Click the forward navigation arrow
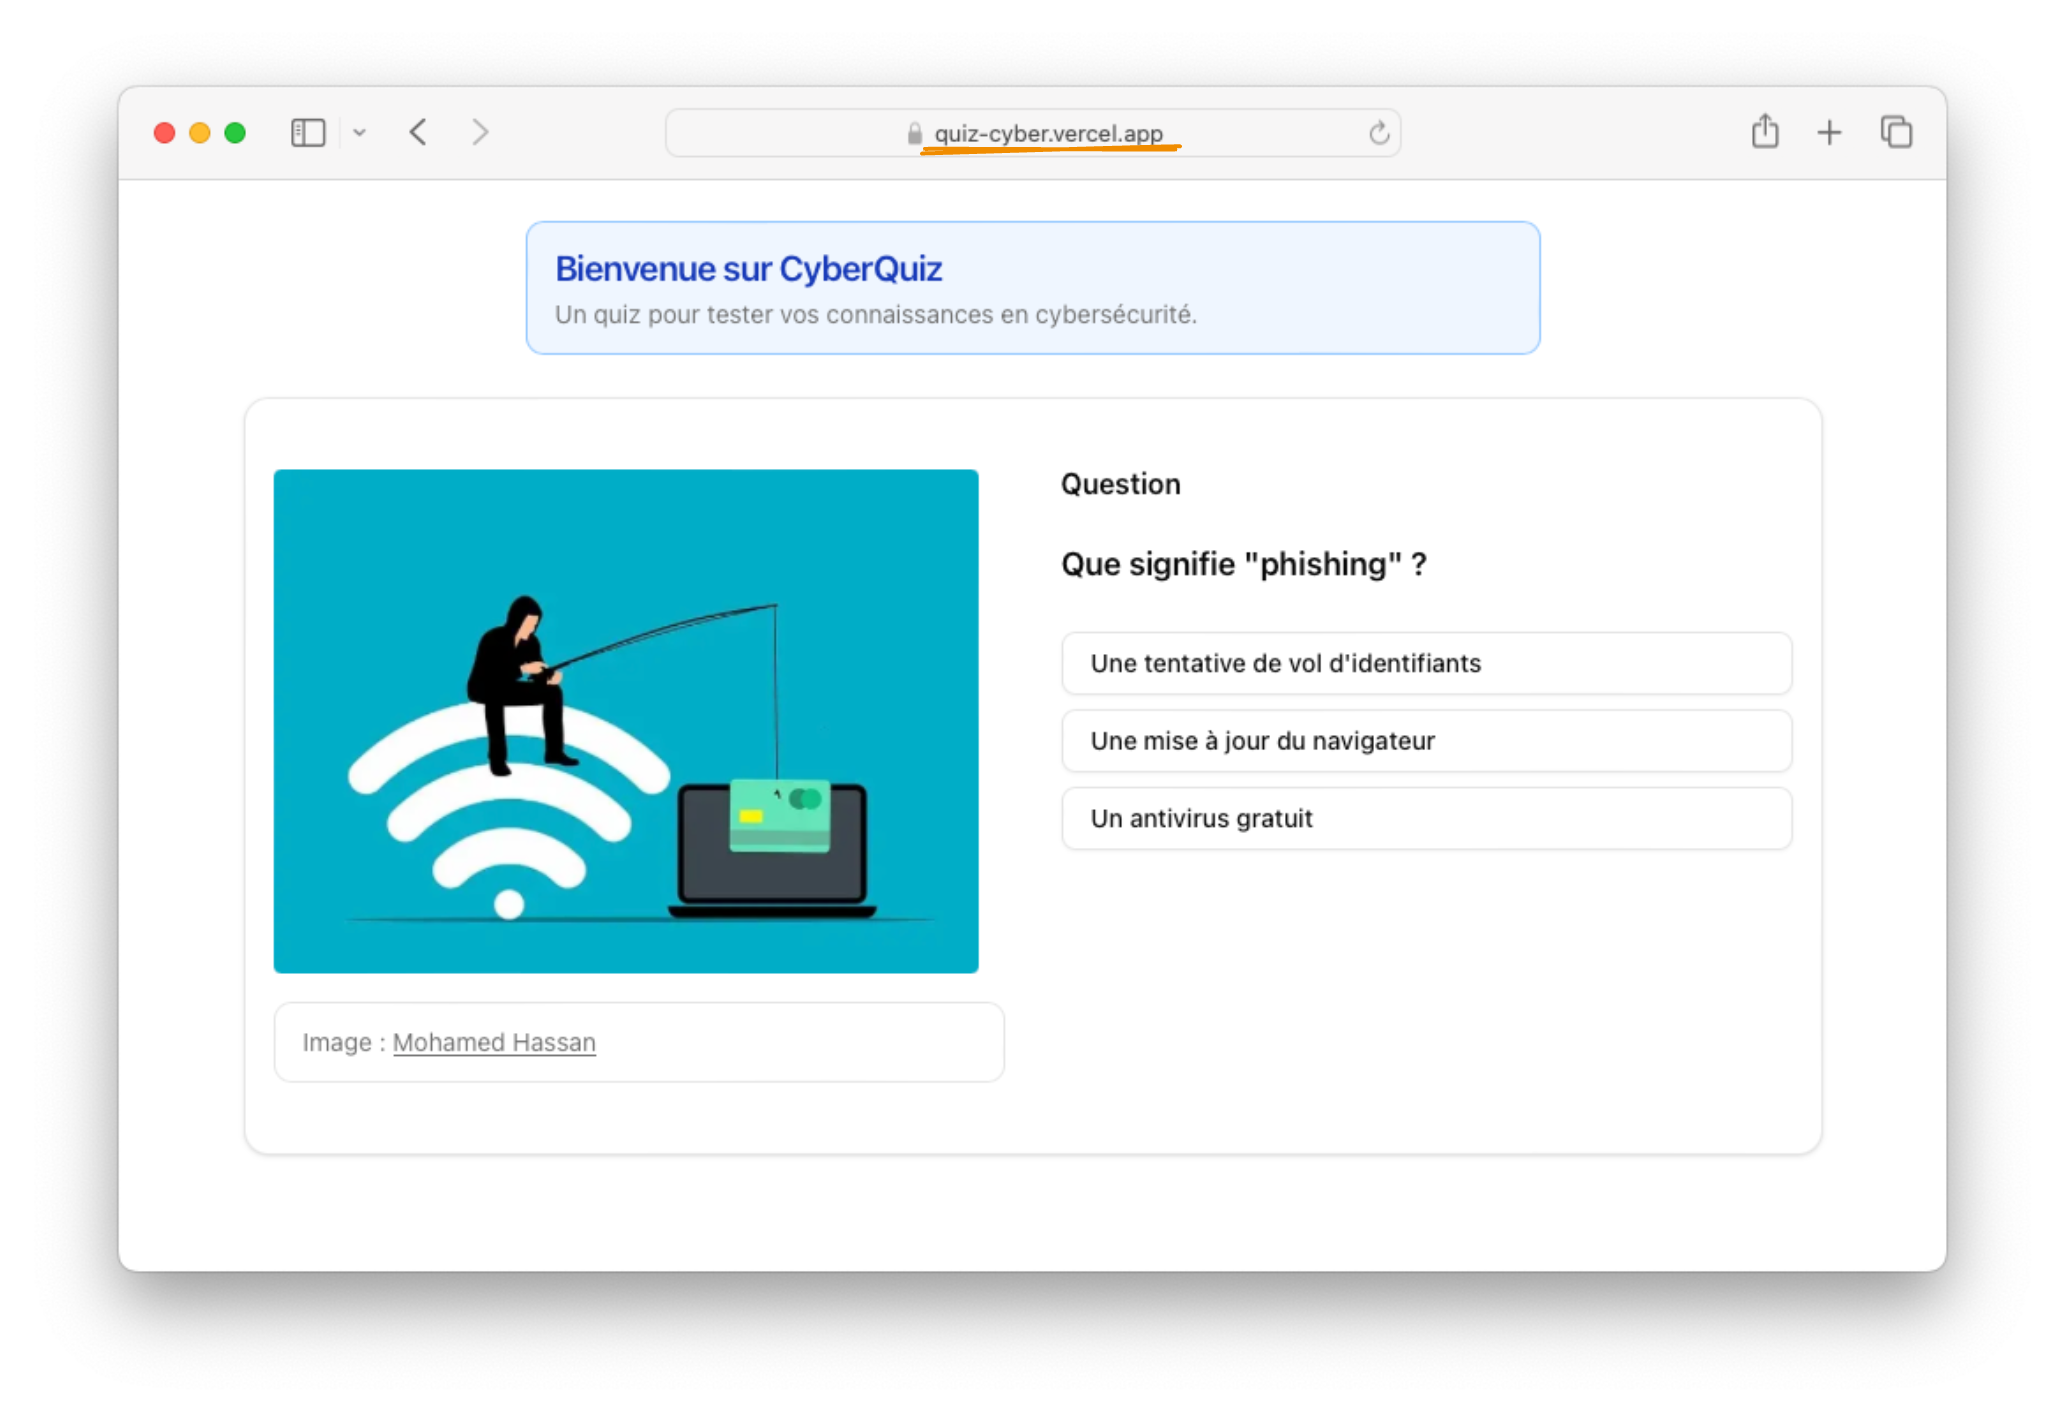 [480, 131]
